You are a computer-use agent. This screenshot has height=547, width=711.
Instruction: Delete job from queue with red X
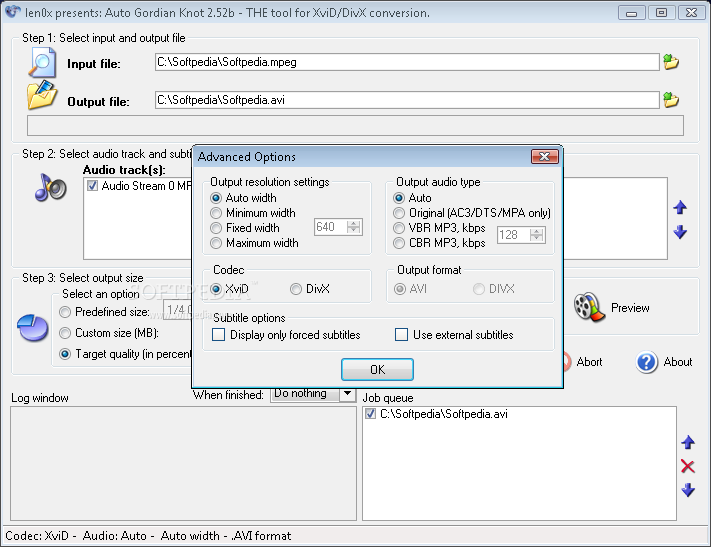click(688, 466)
